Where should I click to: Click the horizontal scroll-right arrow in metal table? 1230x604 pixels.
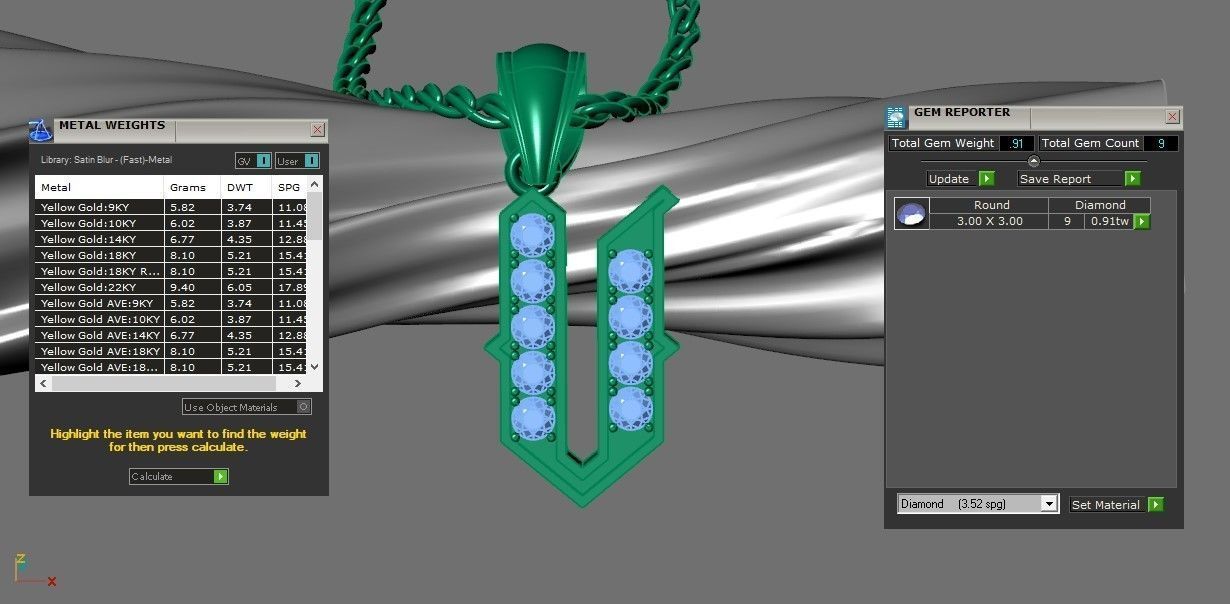tap(299, 384)
